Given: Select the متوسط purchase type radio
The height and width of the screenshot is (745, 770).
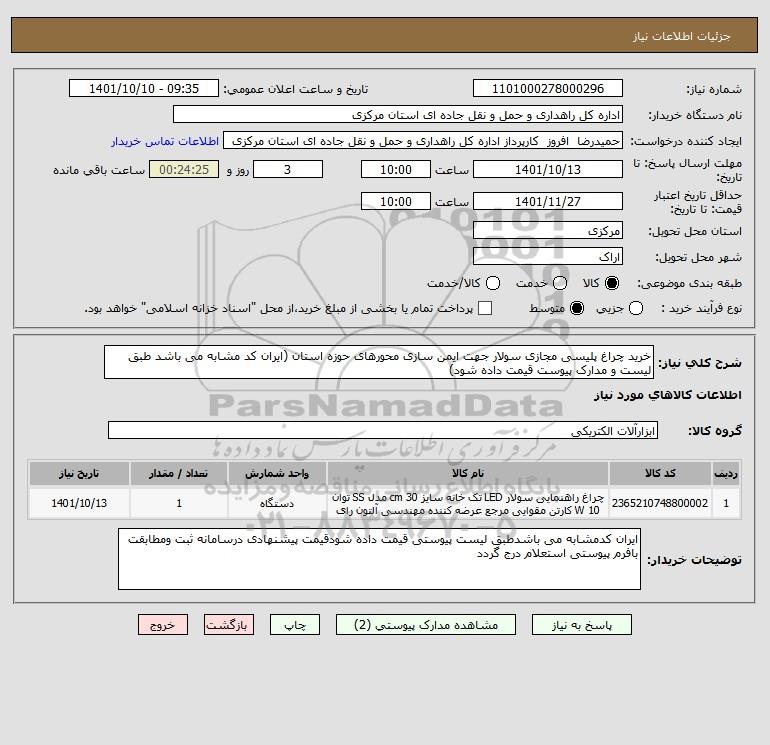Looking at the screenshot, I should (x=577, y=308).
